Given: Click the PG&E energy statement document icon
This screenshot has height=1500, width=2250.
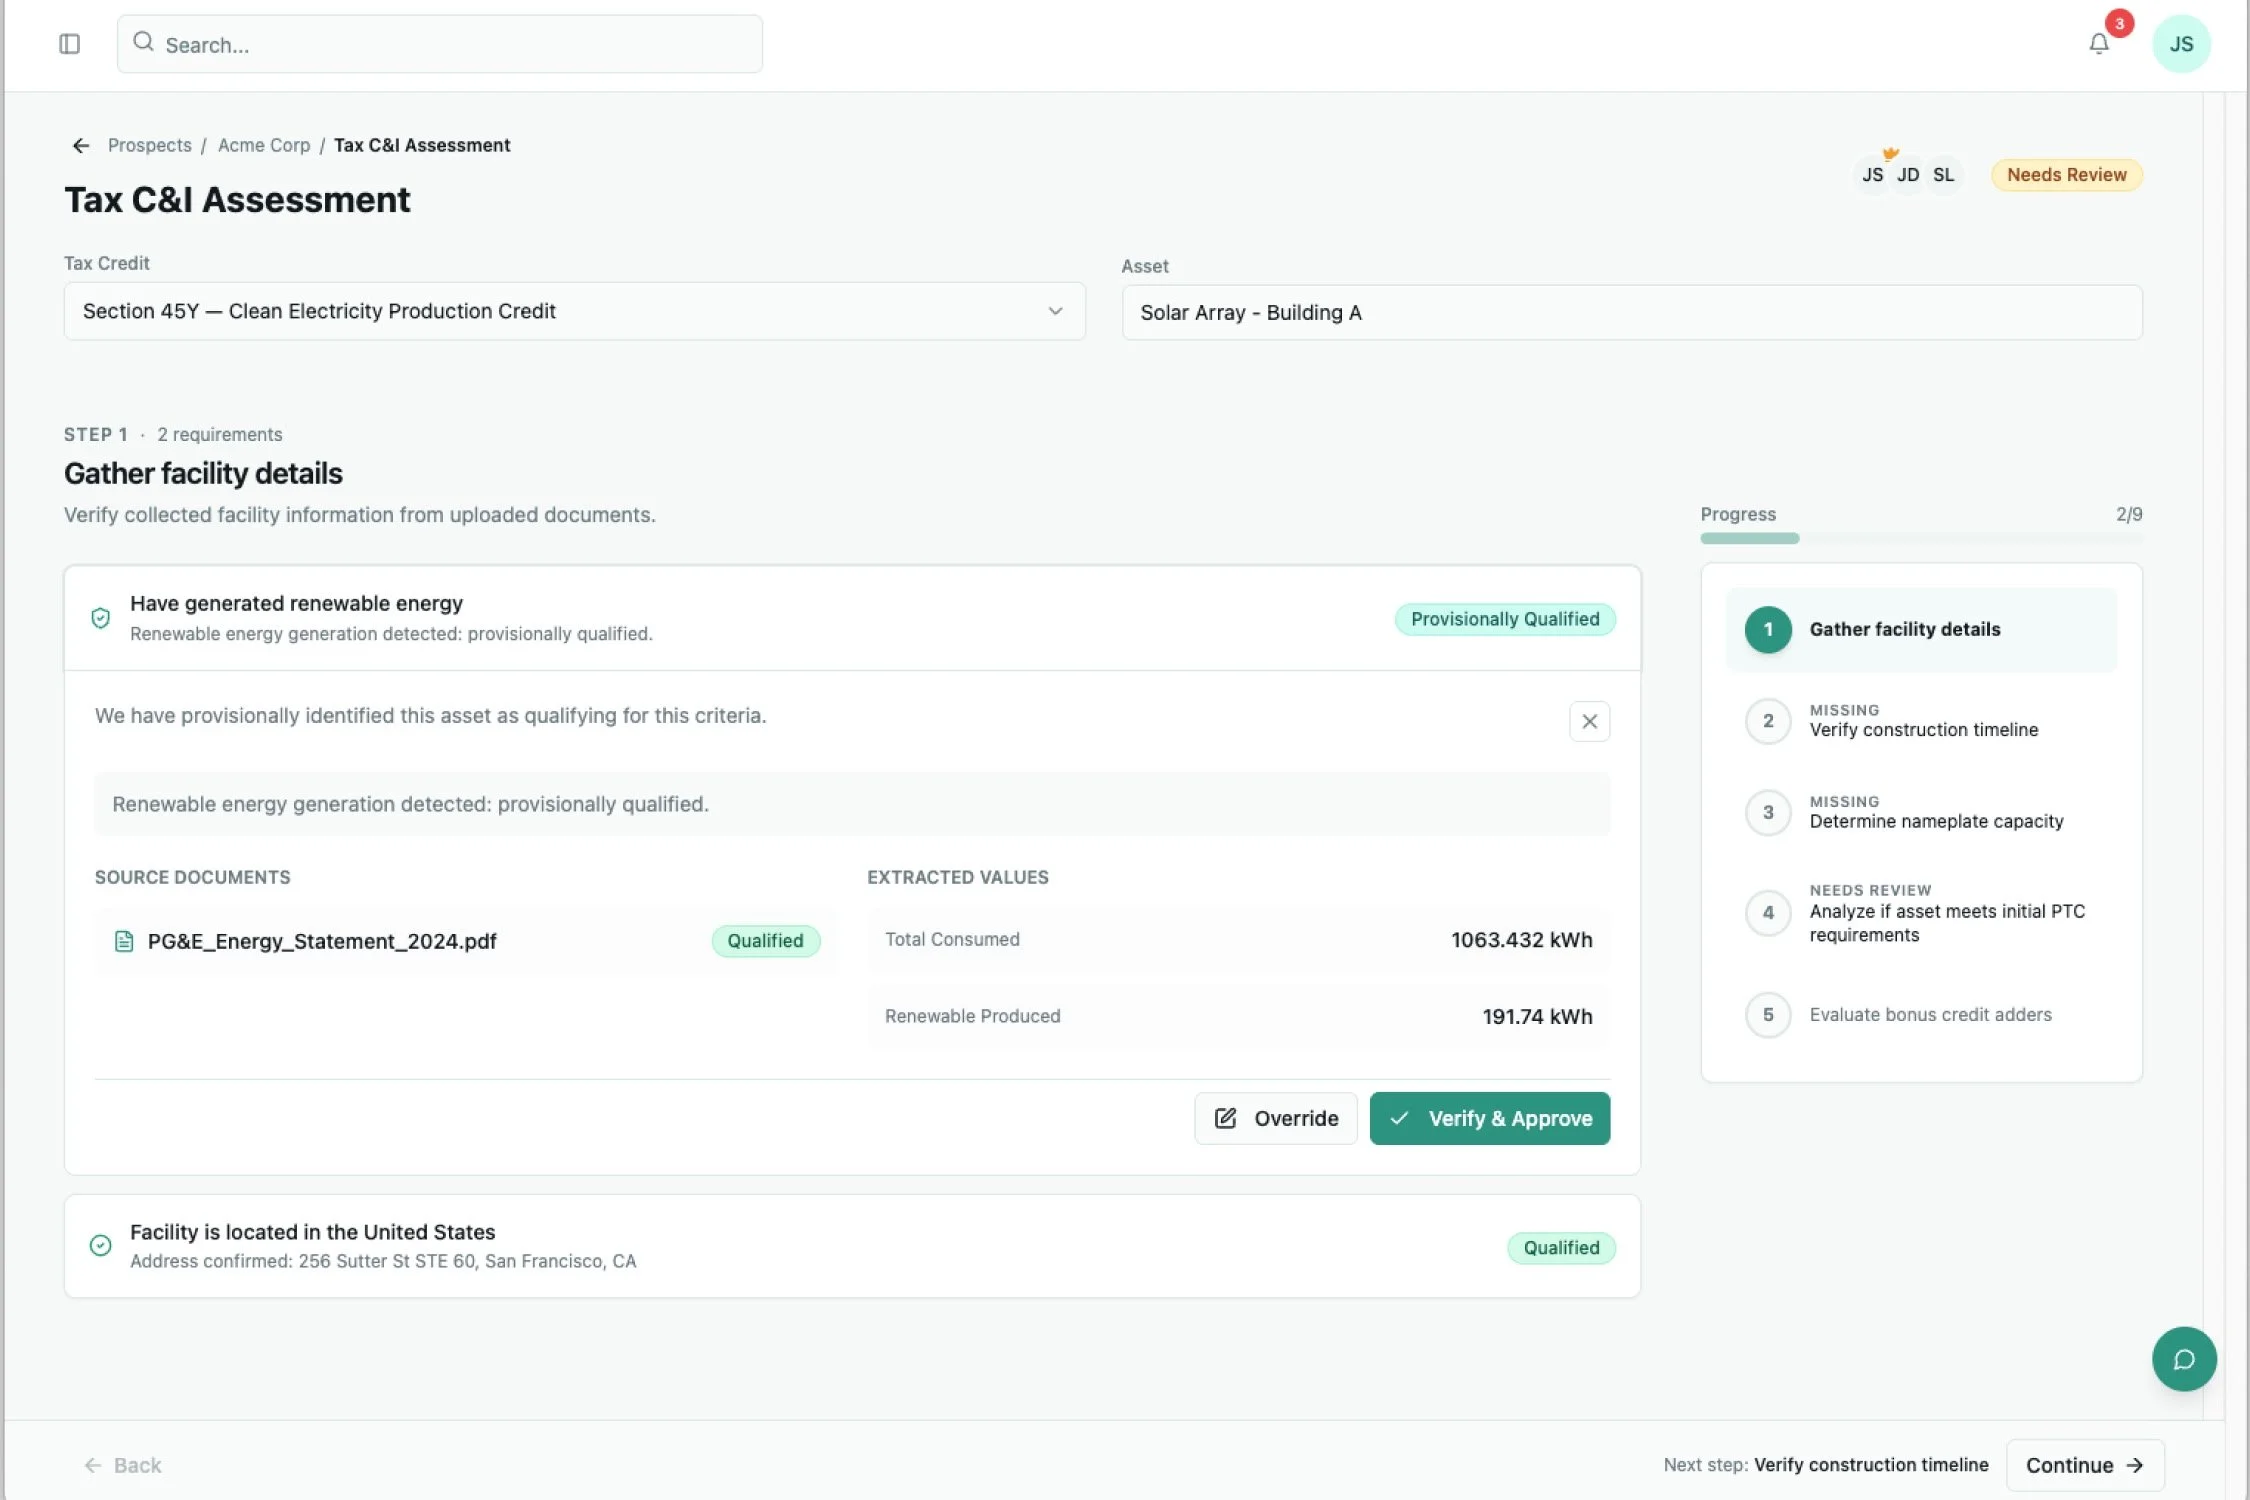Looking at the screenshot, I should [124, 941].
